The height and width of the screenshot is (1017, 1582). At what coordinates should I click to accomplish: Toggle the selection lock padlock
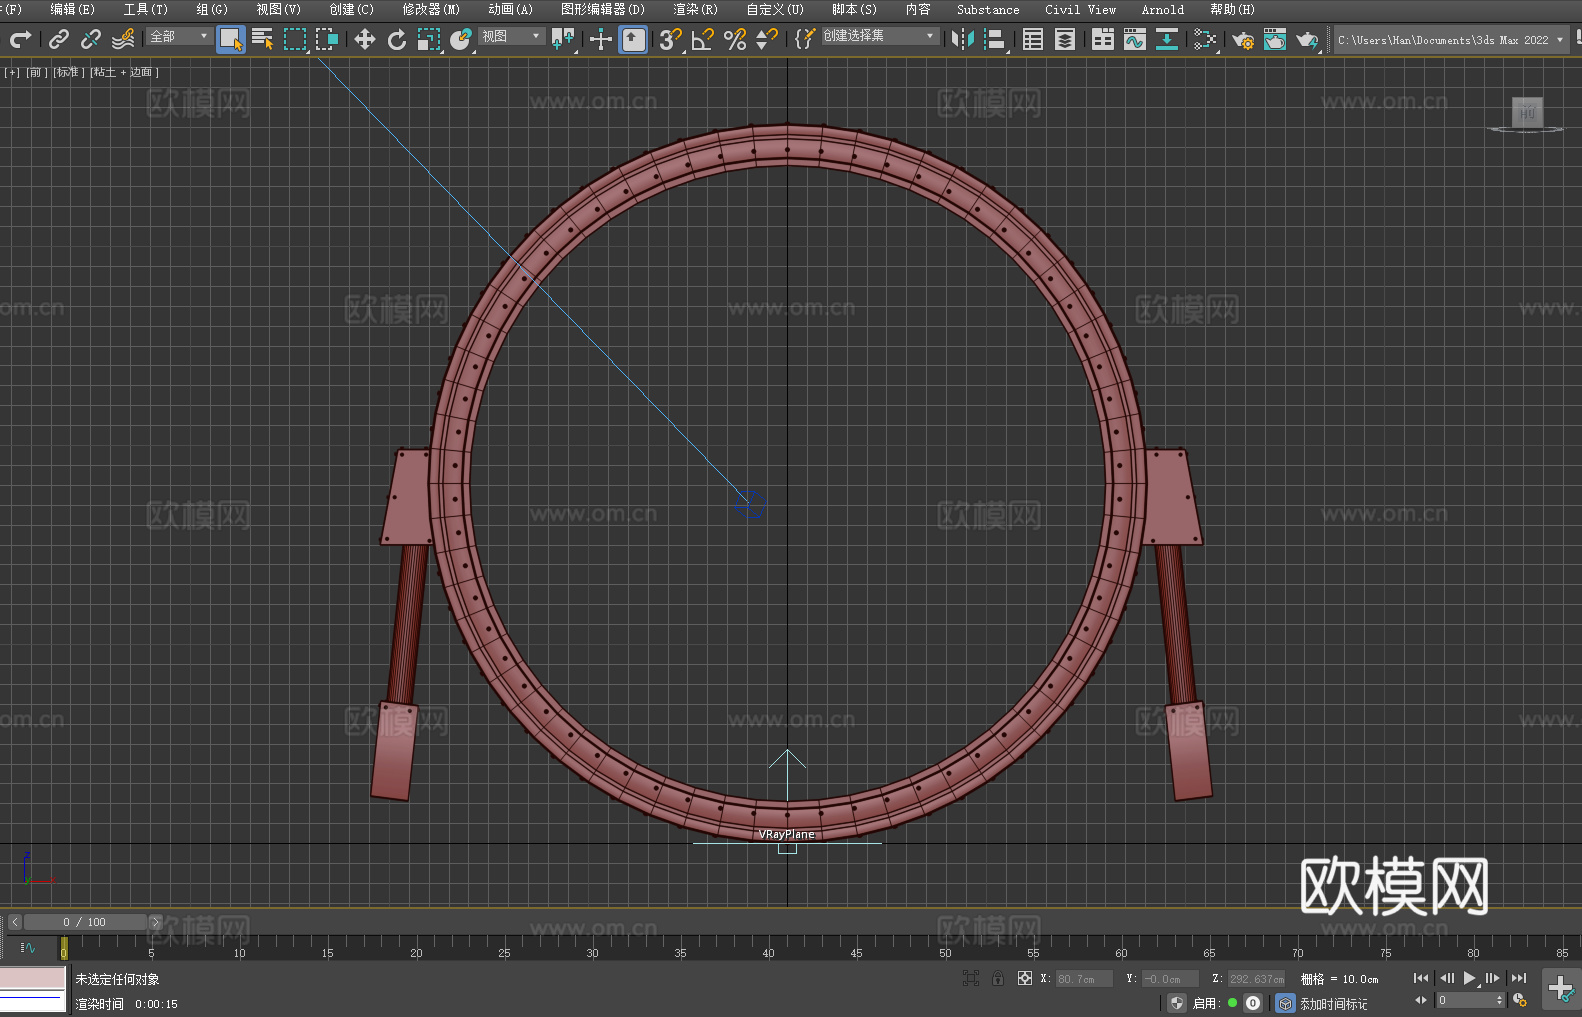(x=997, y=979)
